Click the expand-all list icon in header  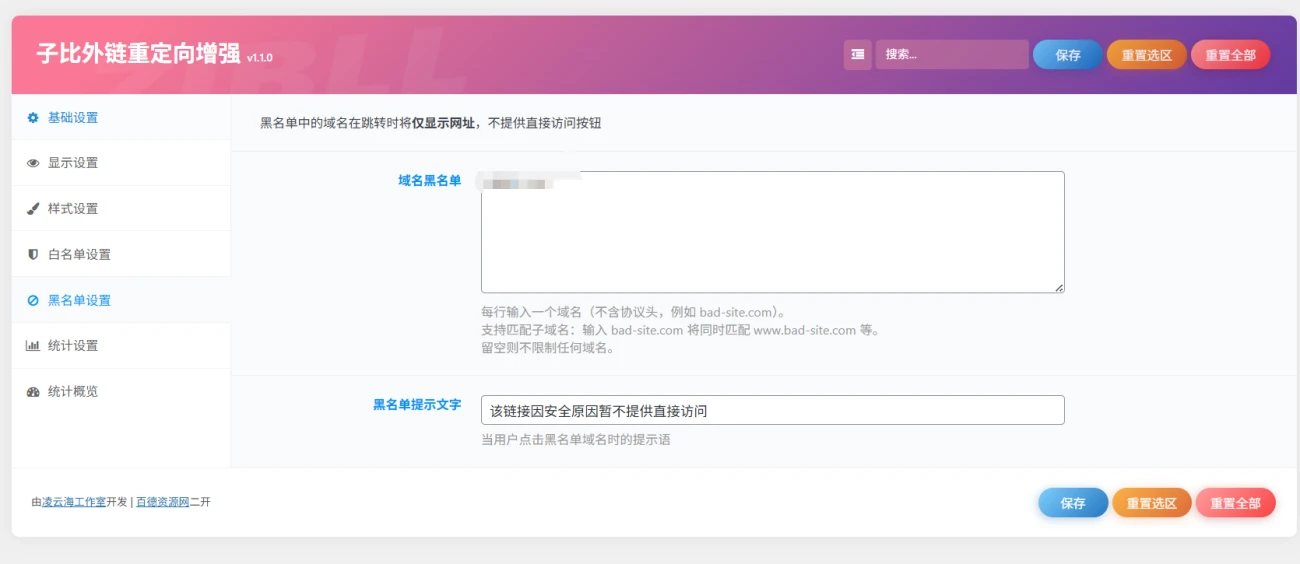click(x=857, y=55)
